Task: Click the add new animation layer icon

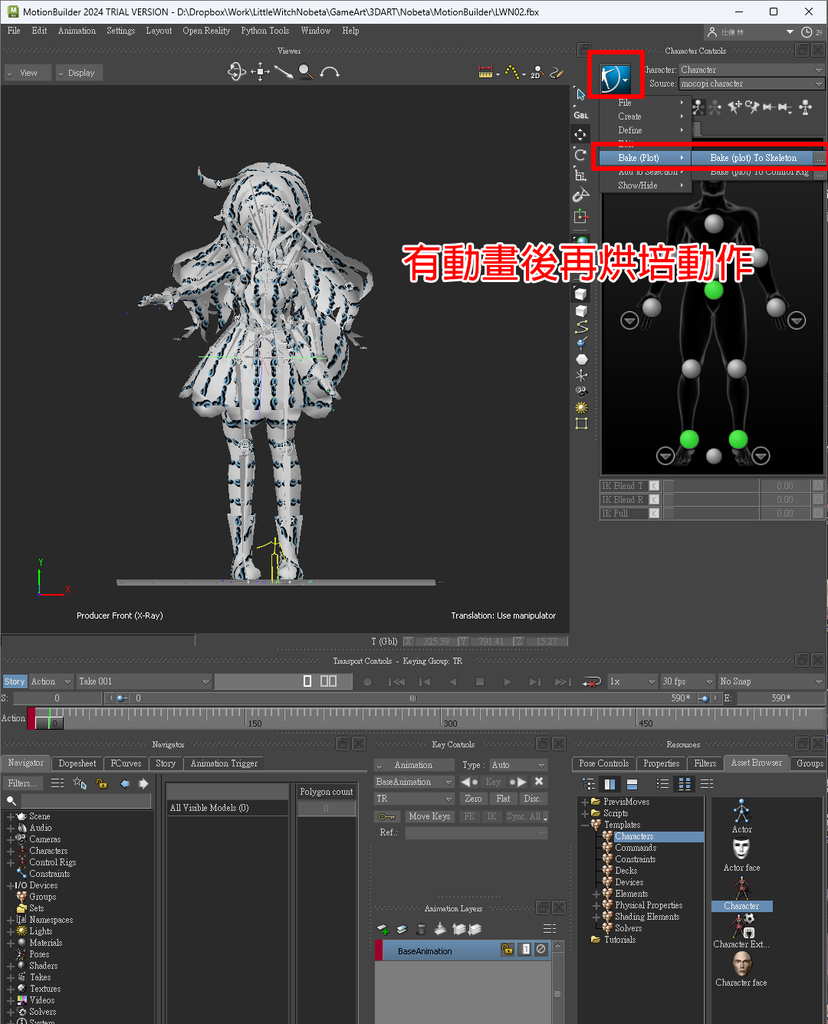Action: tap(383, 929)
